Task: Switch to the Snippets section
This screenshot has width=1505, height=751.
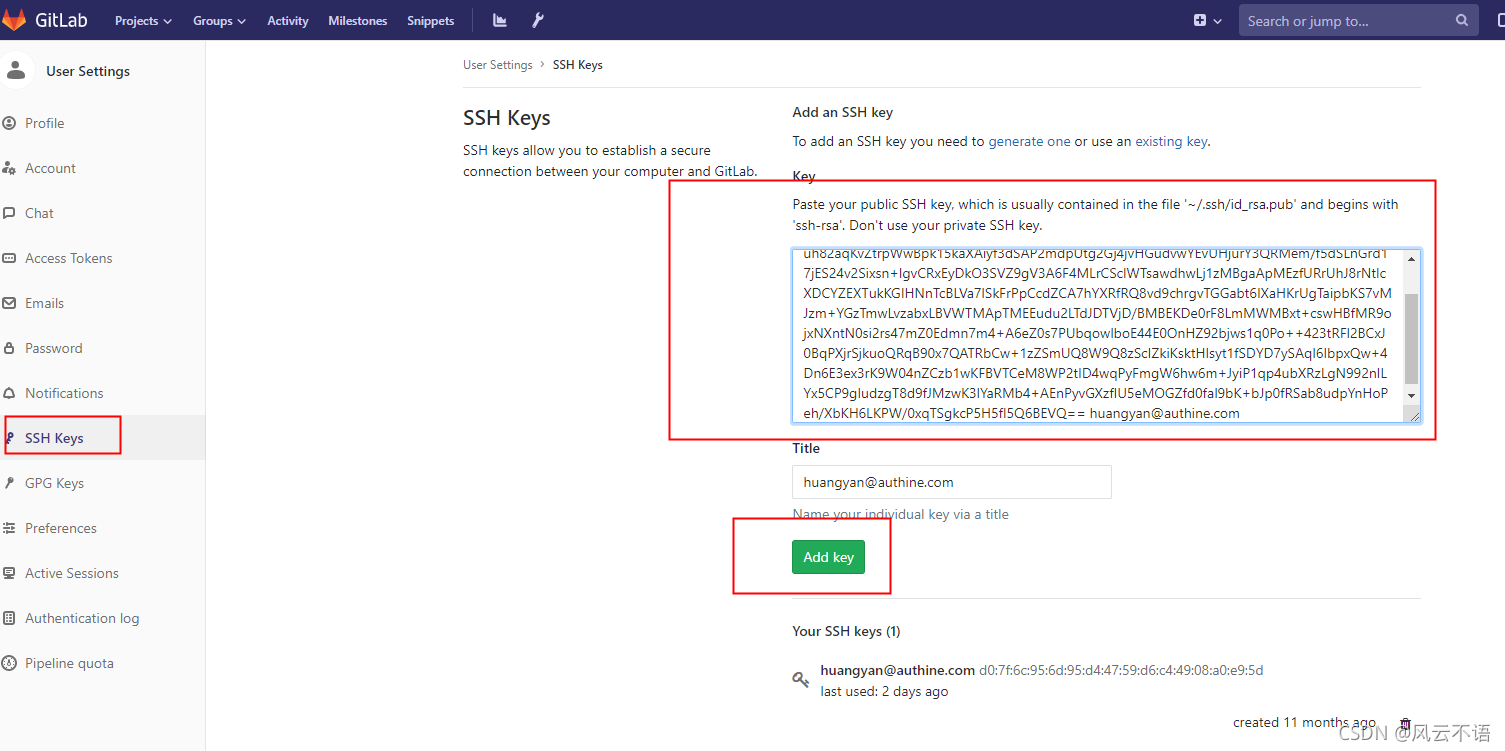Action: (x=430, y=19)
